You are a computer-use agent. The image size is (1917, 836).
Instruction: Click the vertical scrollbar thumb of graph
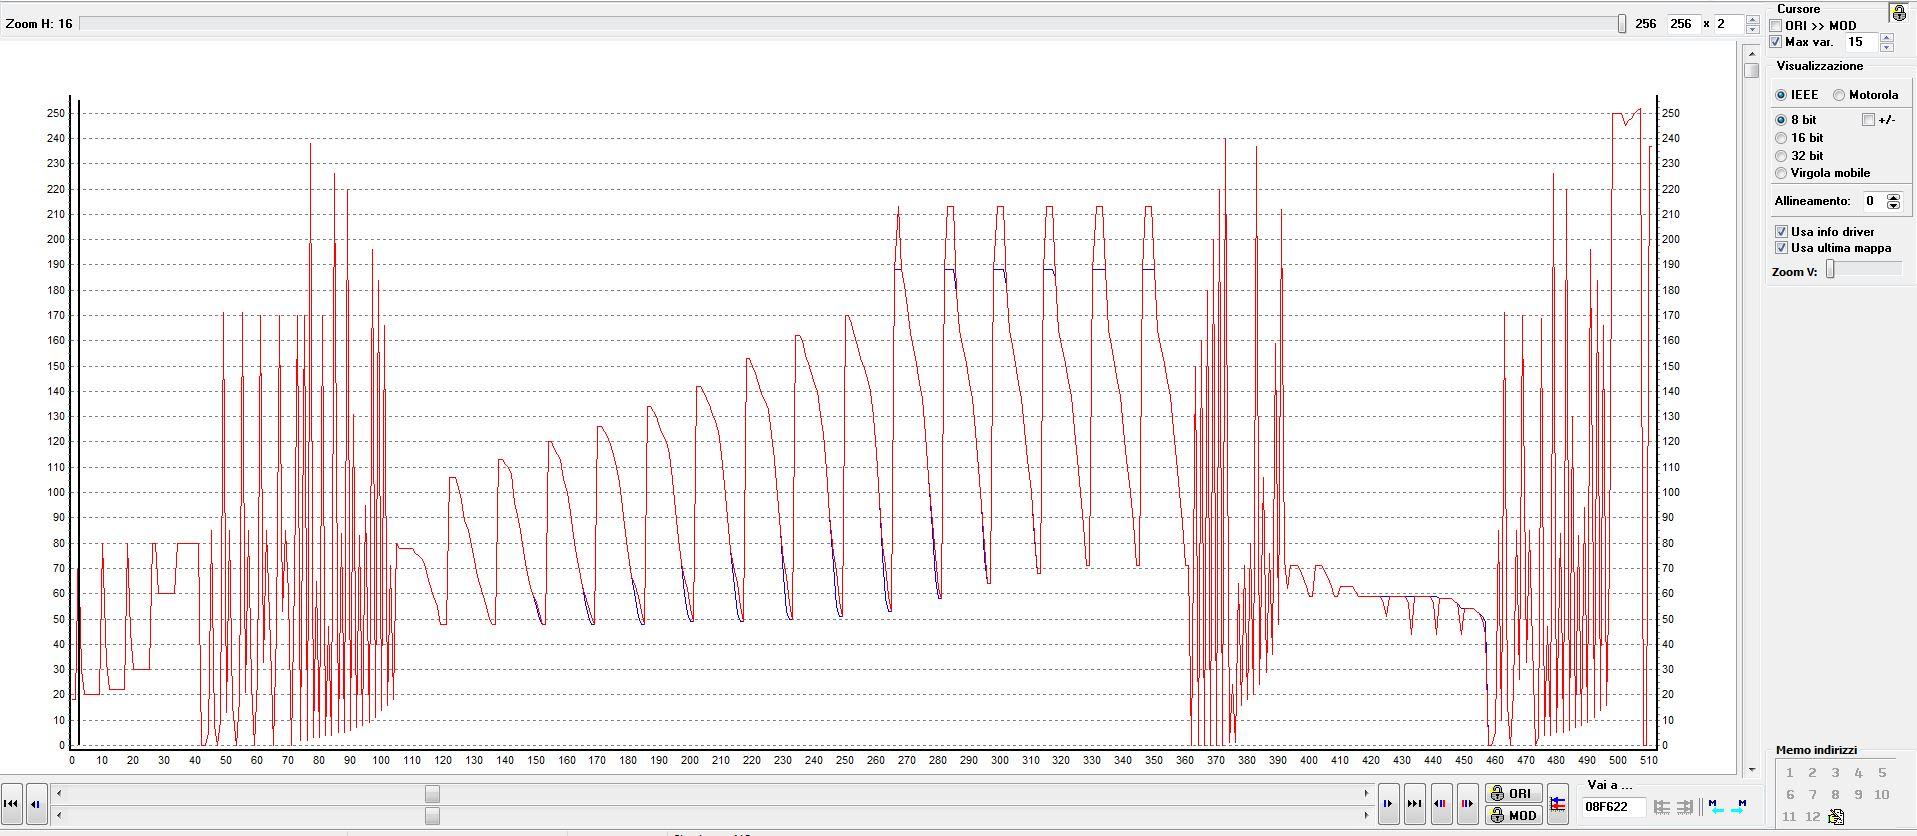[x=1751, y=71]
